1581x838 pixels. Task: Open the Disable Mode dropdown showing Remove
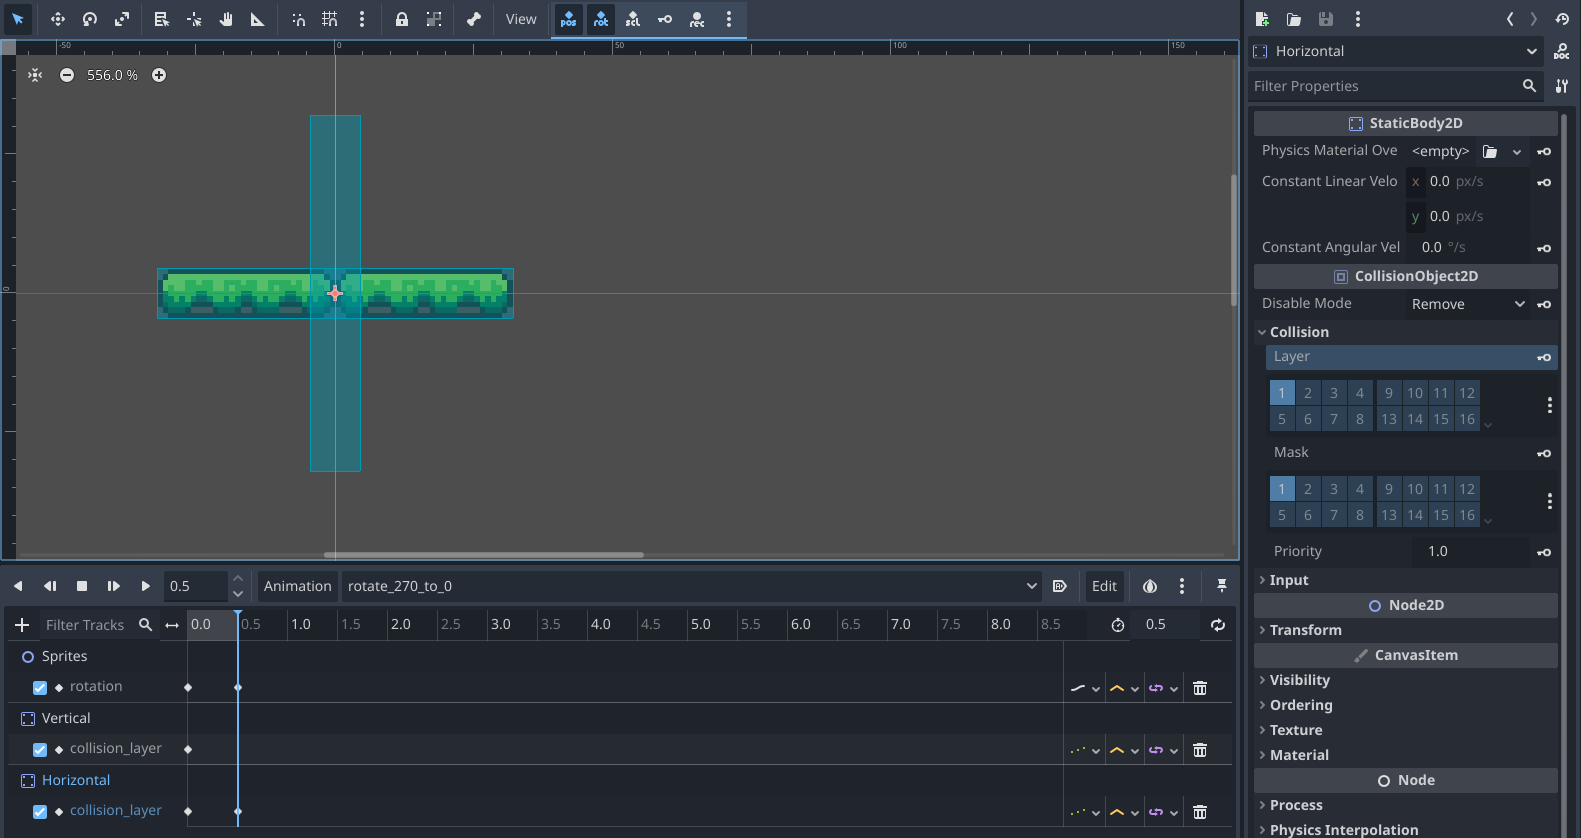pyautogui.click(x=1467, y=304)
